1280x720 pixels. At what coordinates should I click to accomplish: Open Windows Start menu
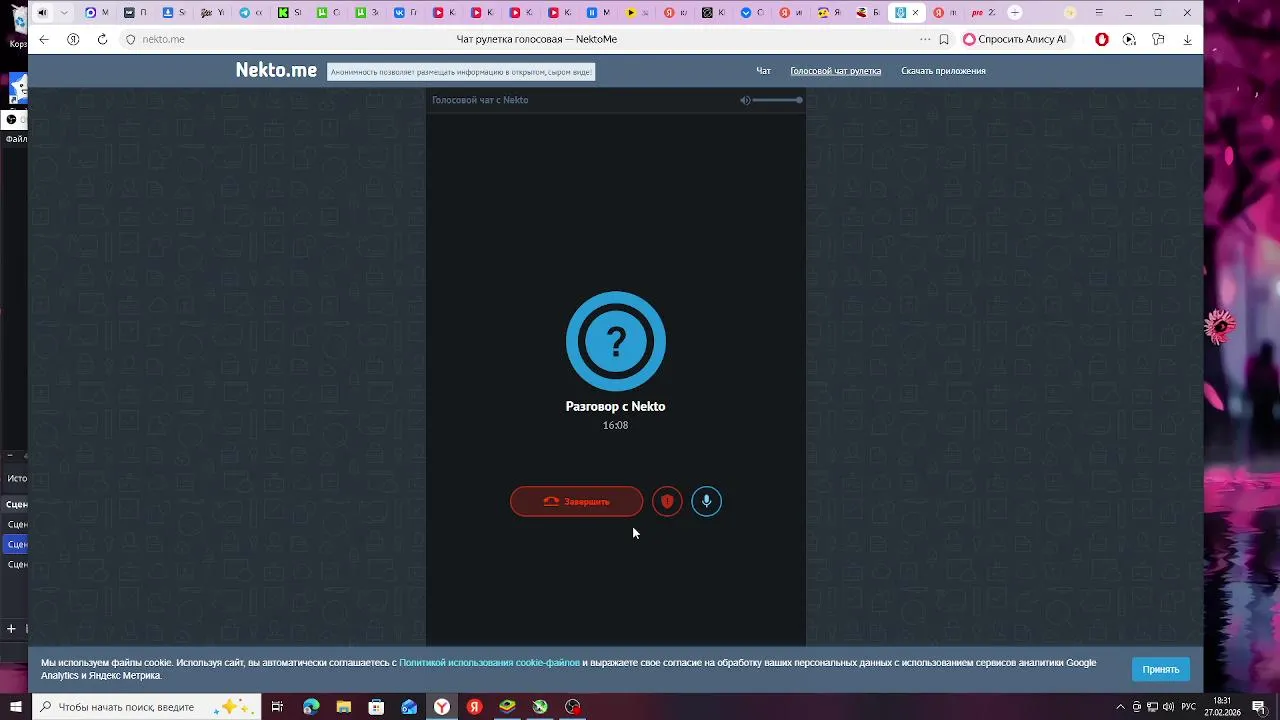15,707
